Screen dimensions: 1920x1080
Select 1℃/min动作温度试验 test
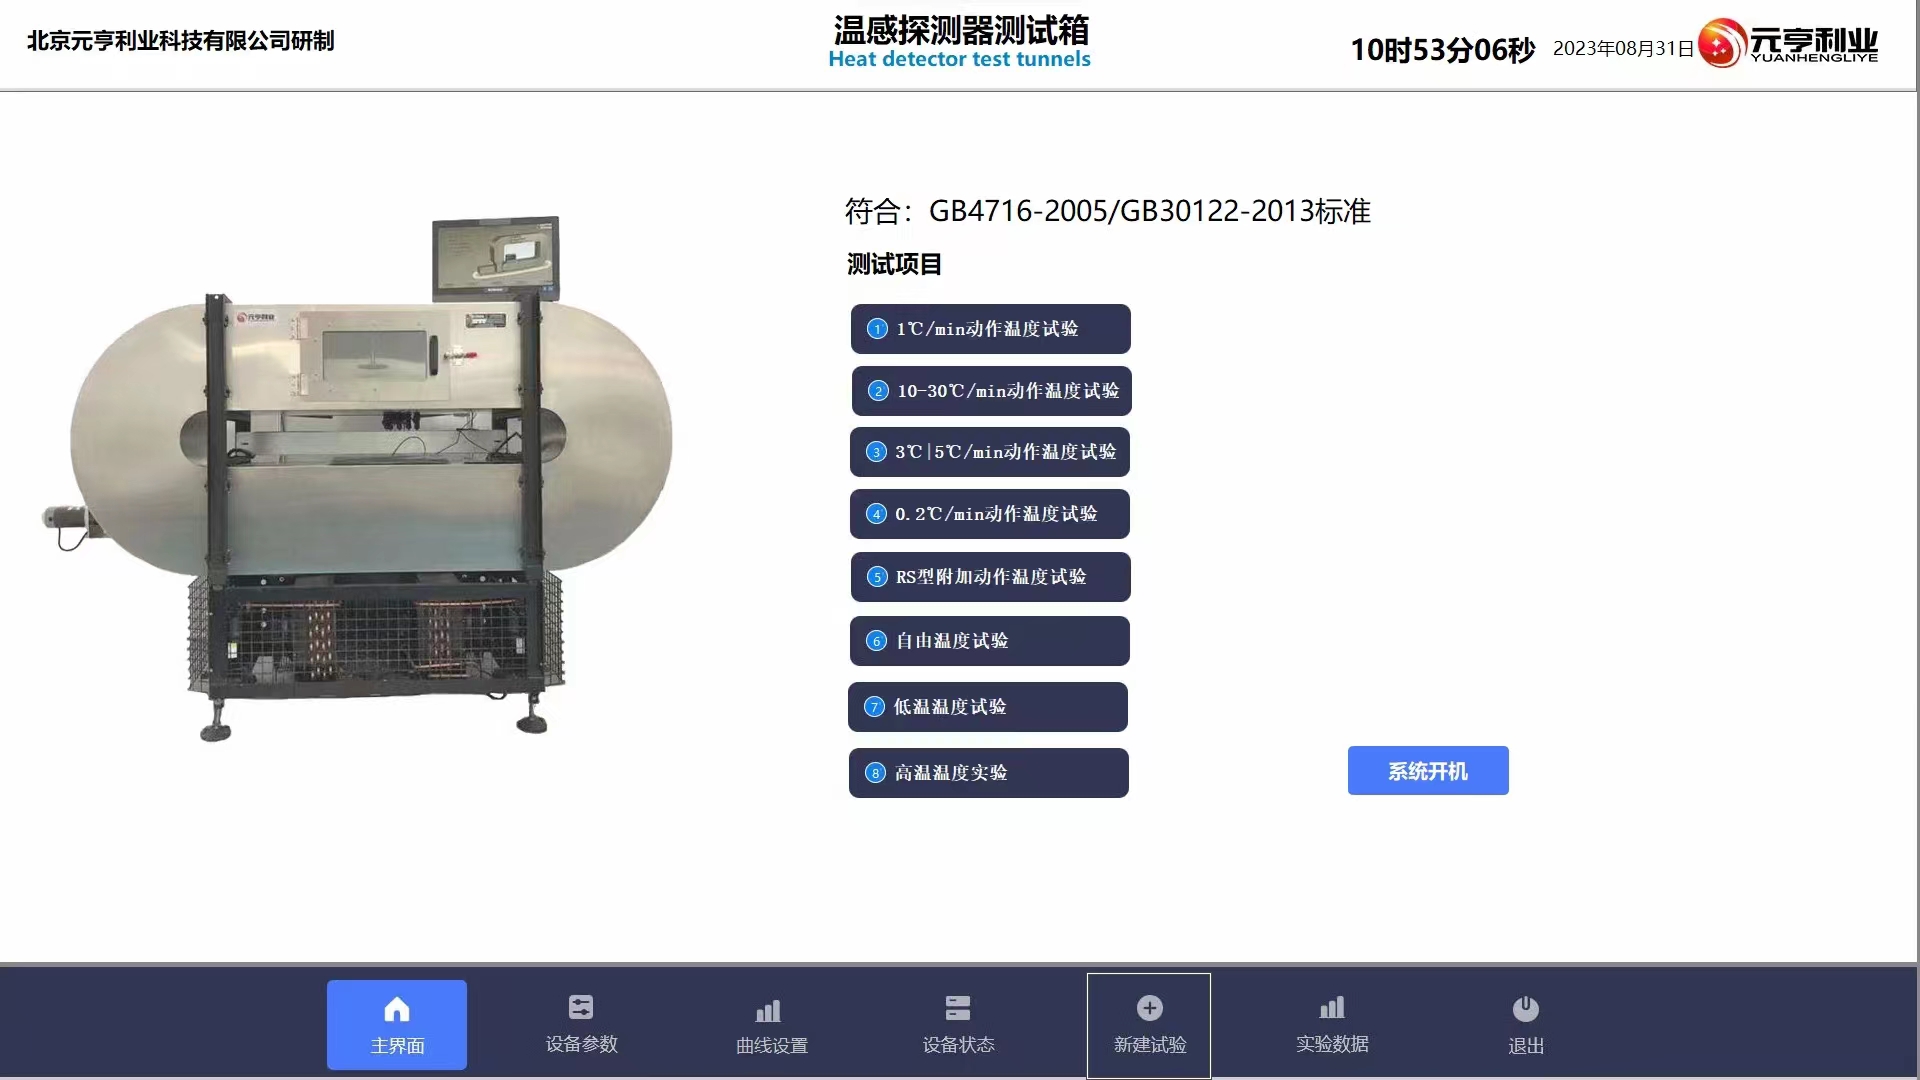[991, 329]
